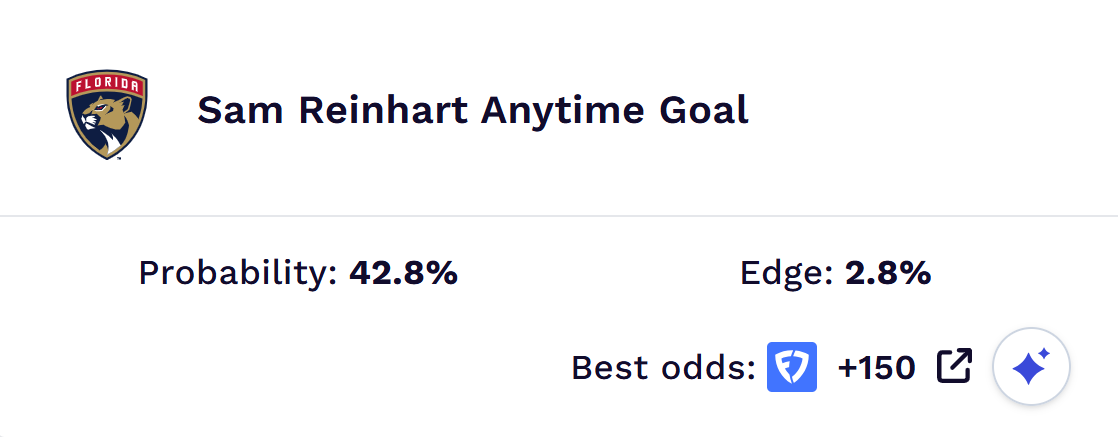The height and width of the screenshot is (437, 1118).
Task: Click the Florida Panthers team logo
Action: click(107, 114)
